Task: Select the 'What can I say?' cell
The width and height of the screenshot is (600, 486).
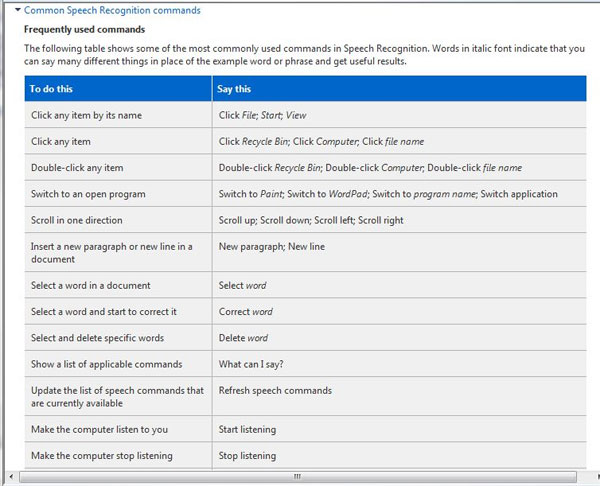Action: tap(399, 364)
